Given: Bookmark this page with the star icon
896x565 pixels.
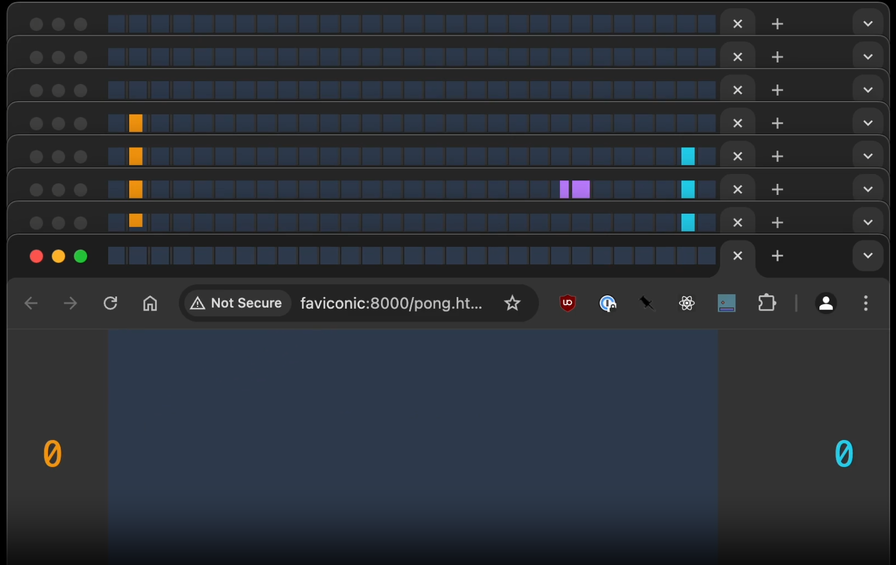Looking at the screenshot, I should 512,303.
